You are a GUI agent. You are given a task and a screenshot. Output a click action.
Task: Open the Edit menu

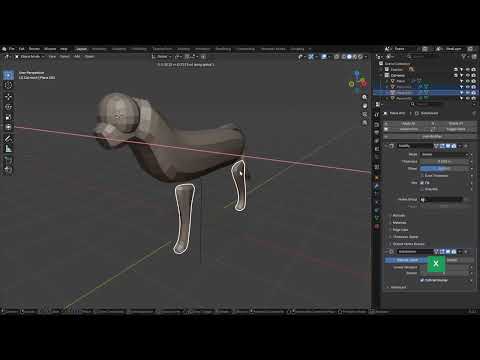coord(22,49)
